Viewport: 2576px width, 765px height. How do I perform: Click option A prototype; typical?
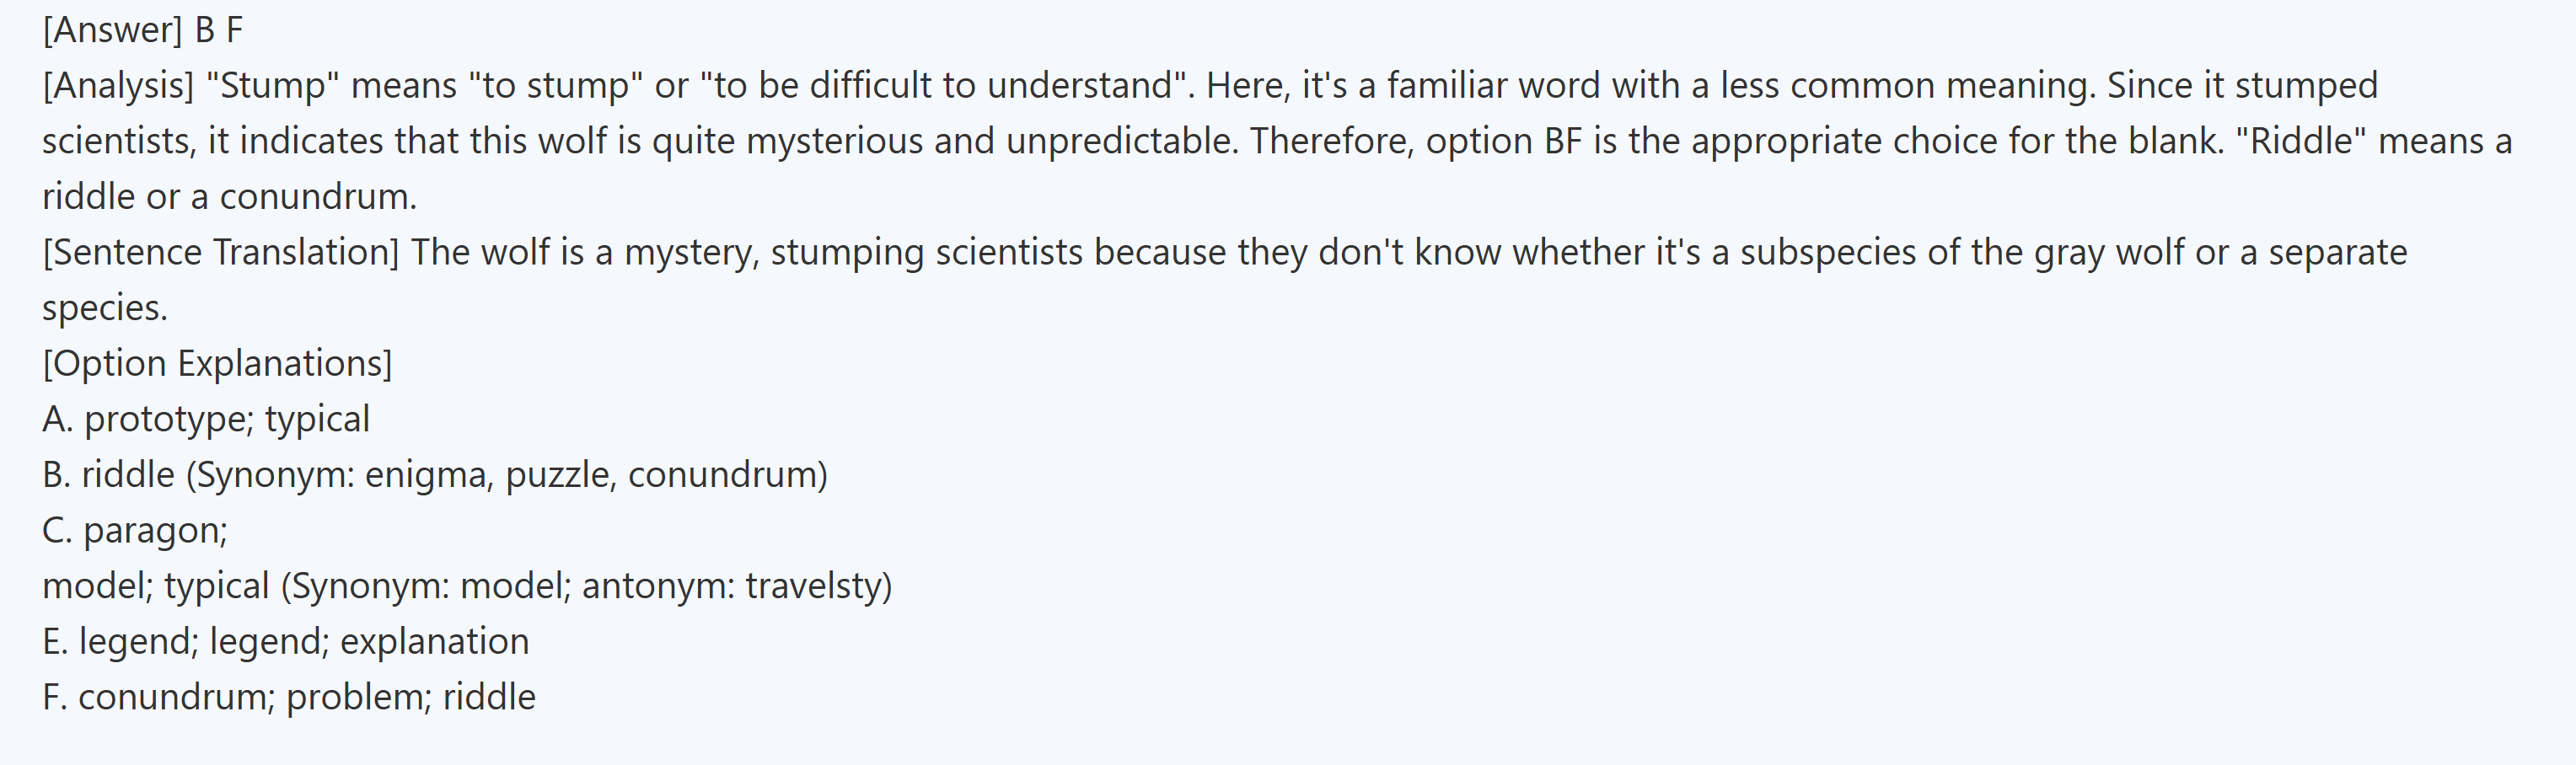coord(206,419)
